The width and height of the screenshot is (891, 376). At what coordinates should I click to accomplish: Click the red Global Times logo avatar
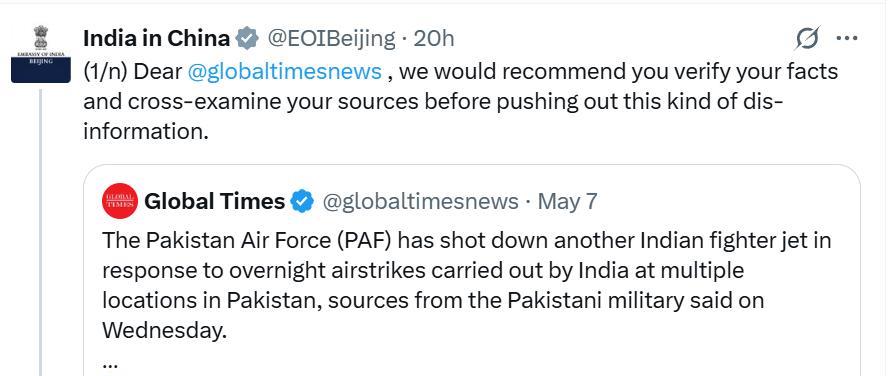[120, 201]
